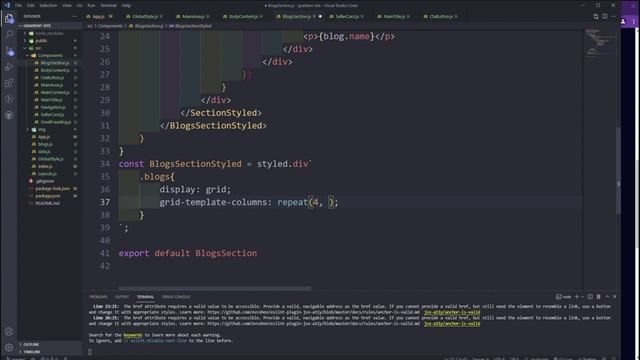Image resolution: width=640 pixels, height=360 pixels.
Task: Click BlogsSectionStyled in the breadcrumb
Action: pos(191,26)
